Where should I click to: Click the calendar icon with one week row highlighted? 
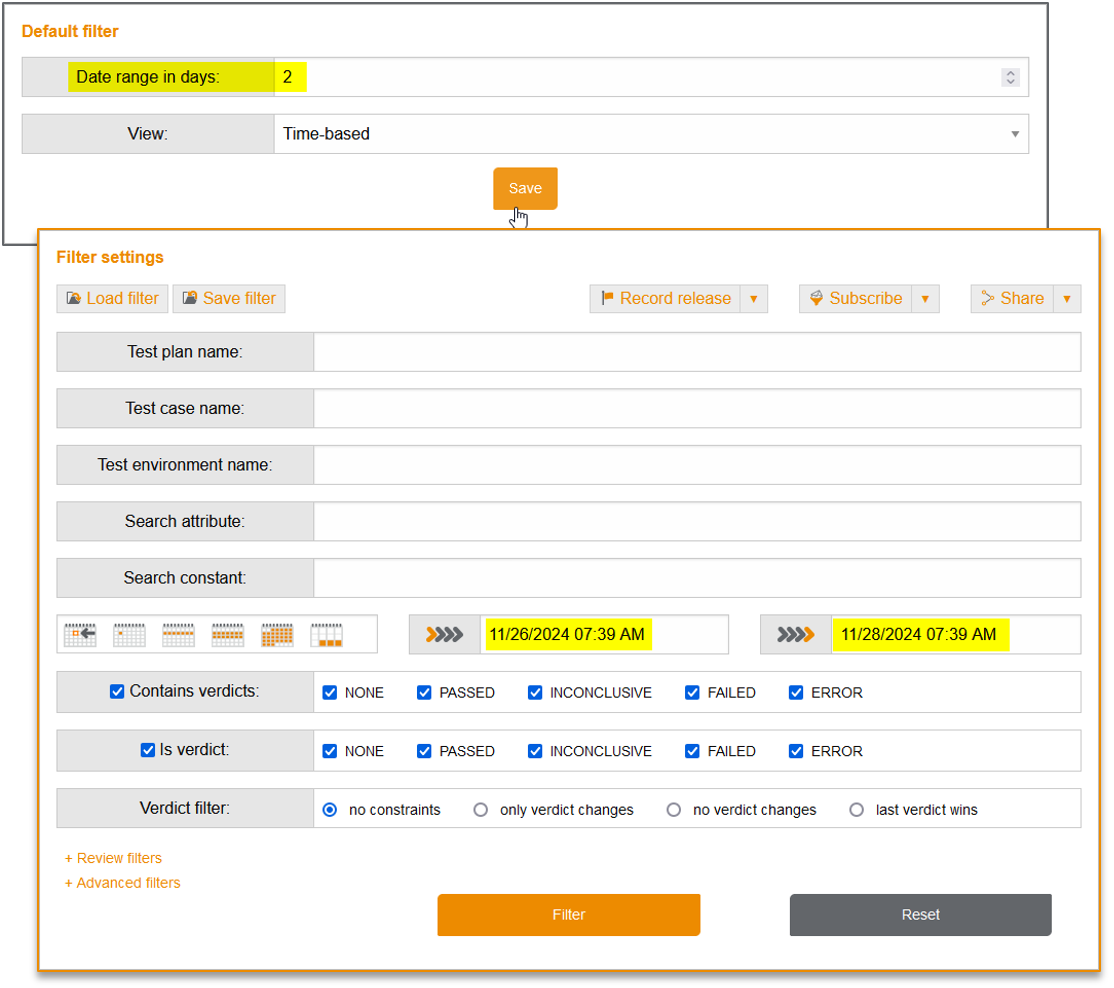tap(178, 634)
